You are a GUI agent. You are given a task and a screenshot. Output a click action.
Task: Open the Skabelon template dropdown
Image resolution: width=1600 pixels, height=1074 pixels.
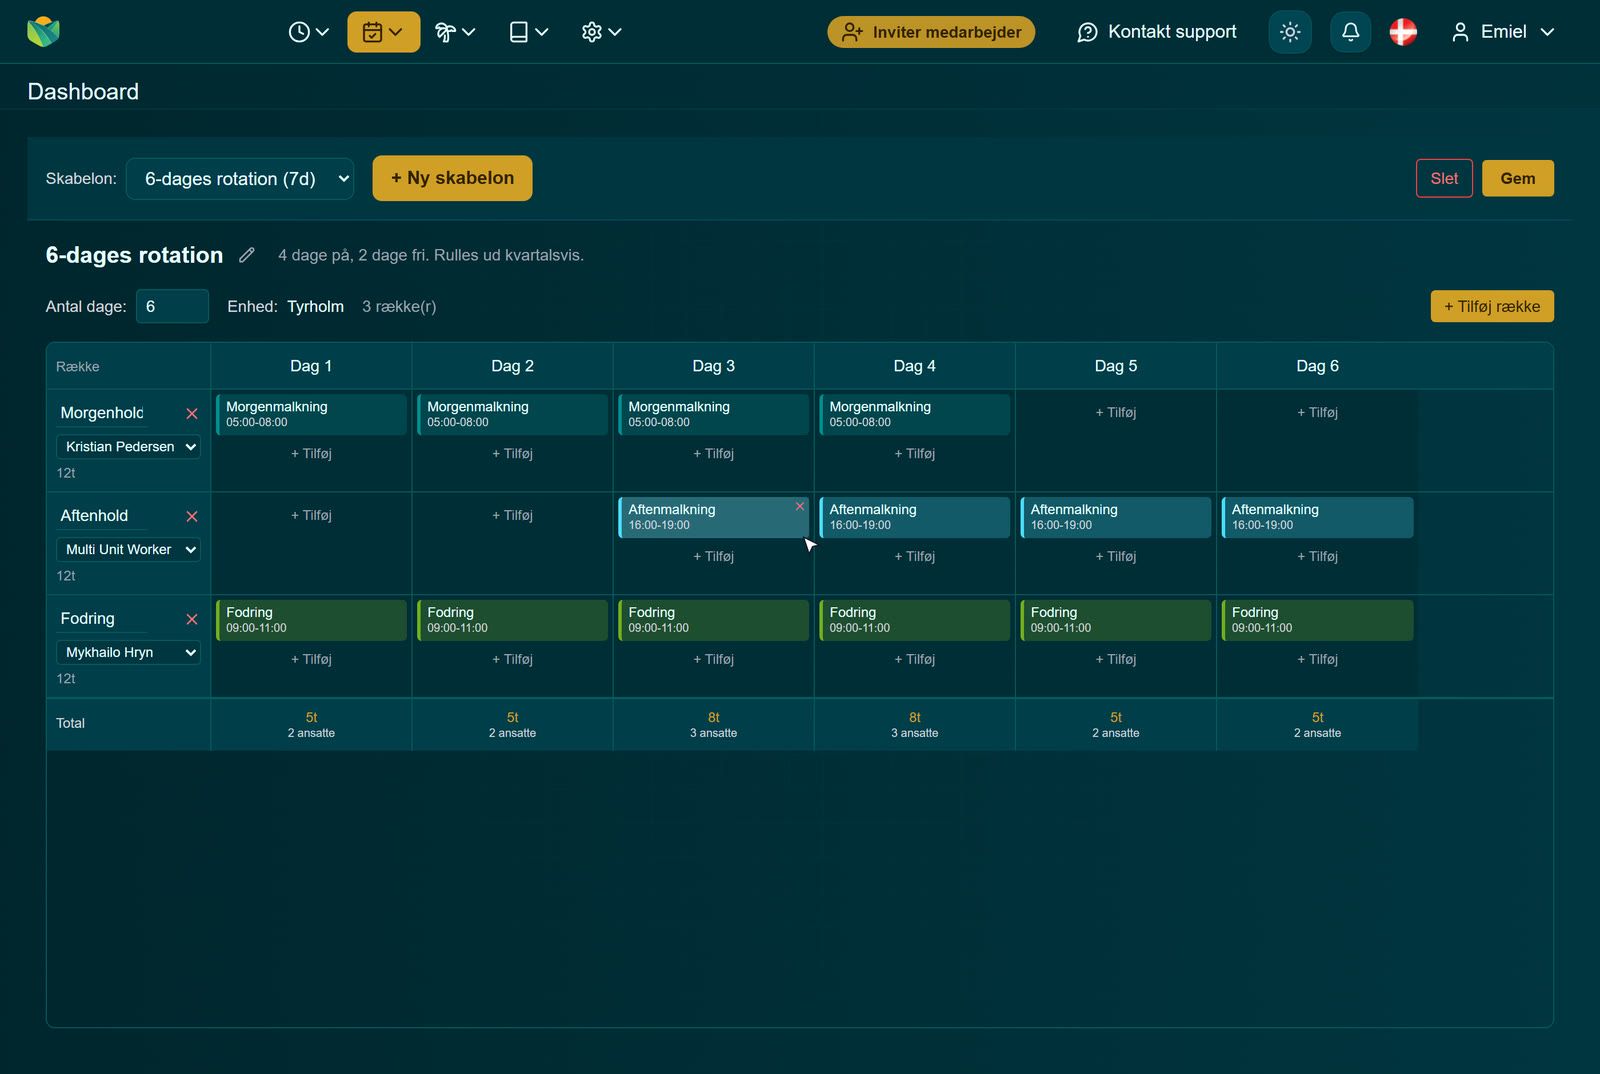240,179
